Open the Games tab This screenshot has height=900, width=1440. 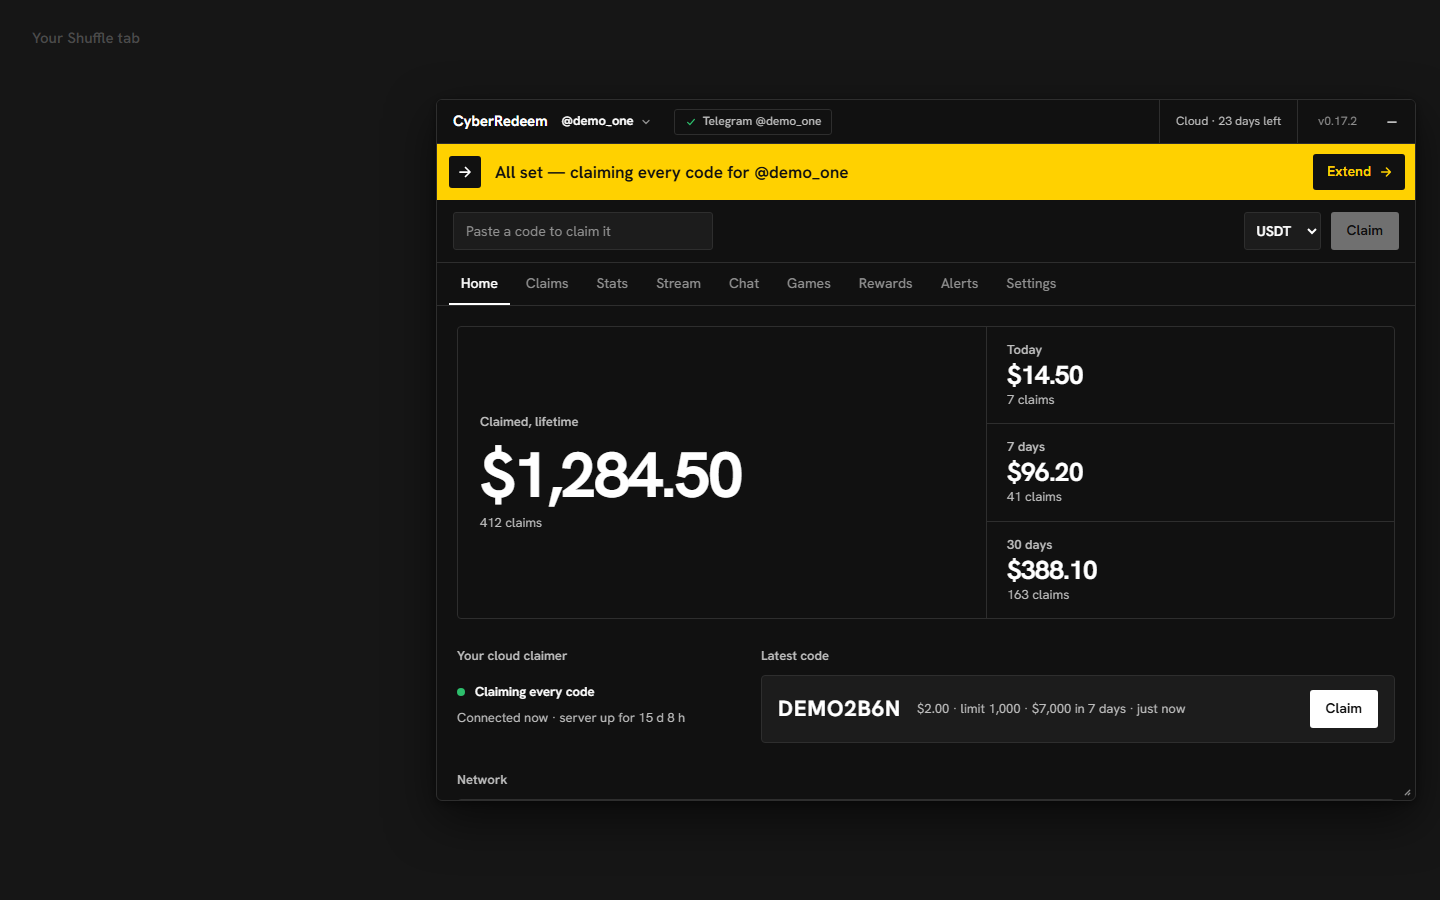point(809,284)
